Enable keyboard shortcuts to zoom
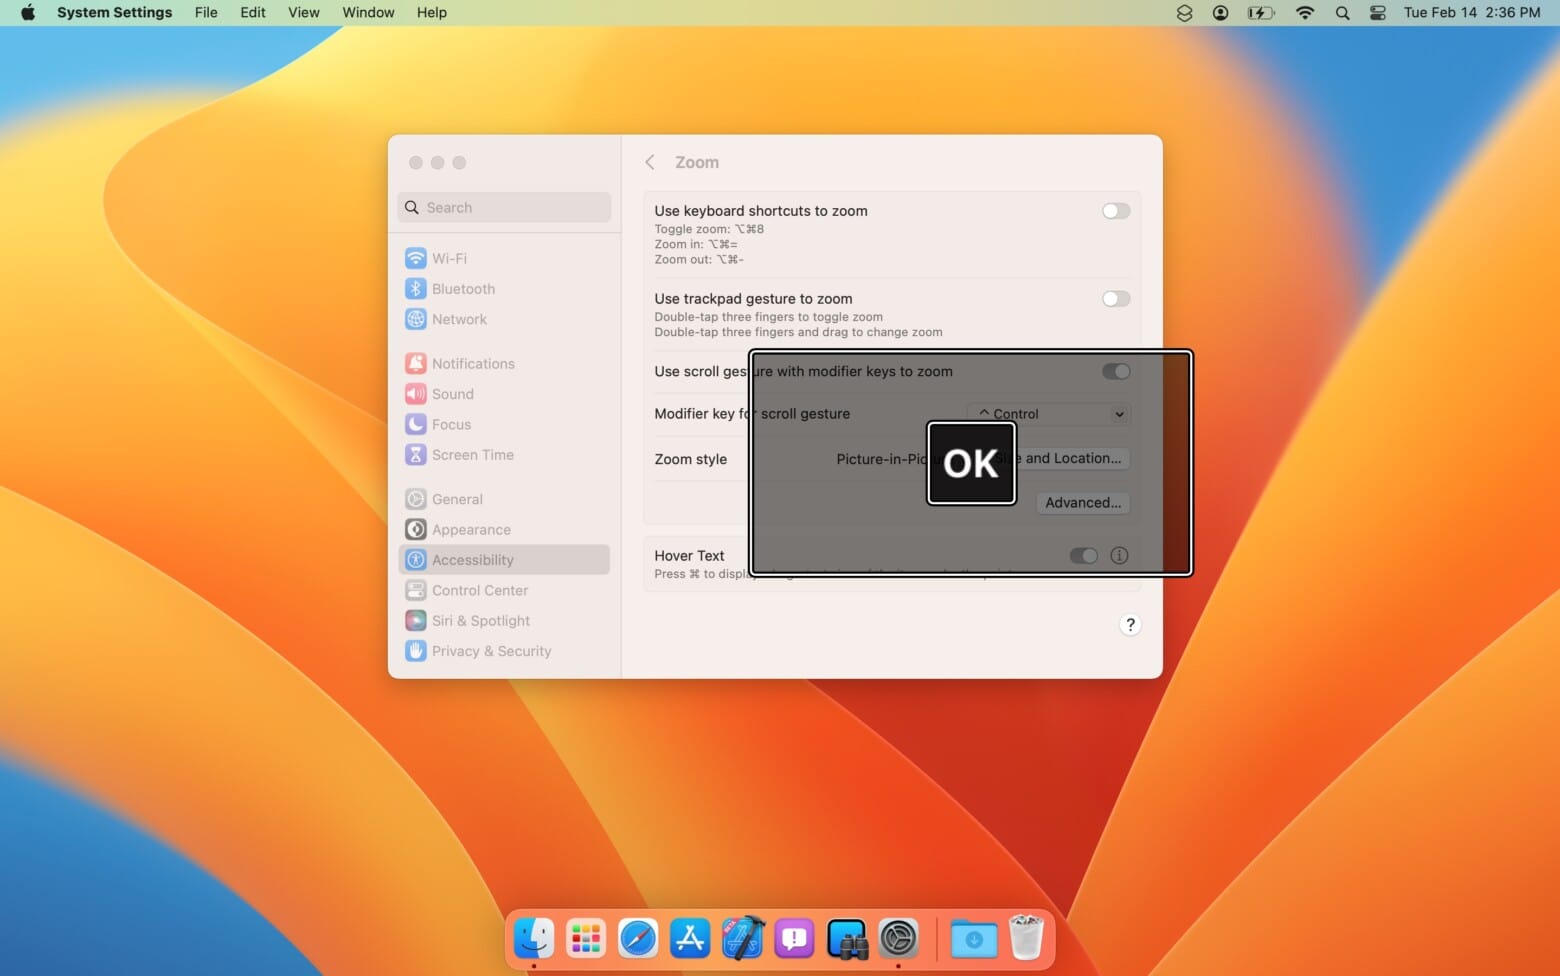 1115,211
